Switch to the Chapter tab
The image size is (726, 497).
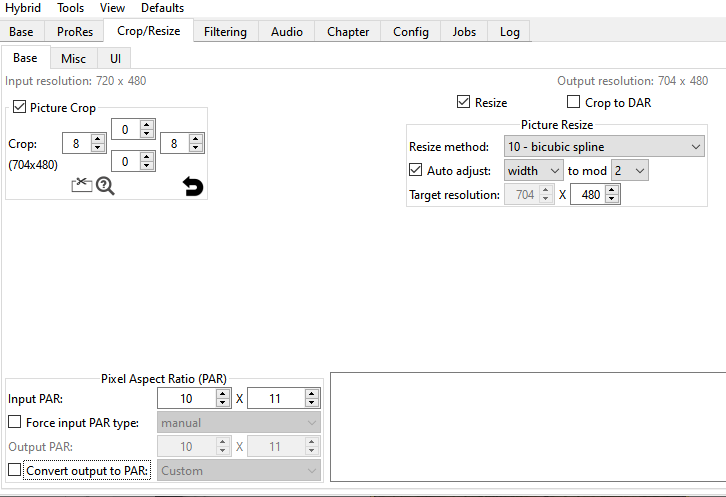(348, 31)
